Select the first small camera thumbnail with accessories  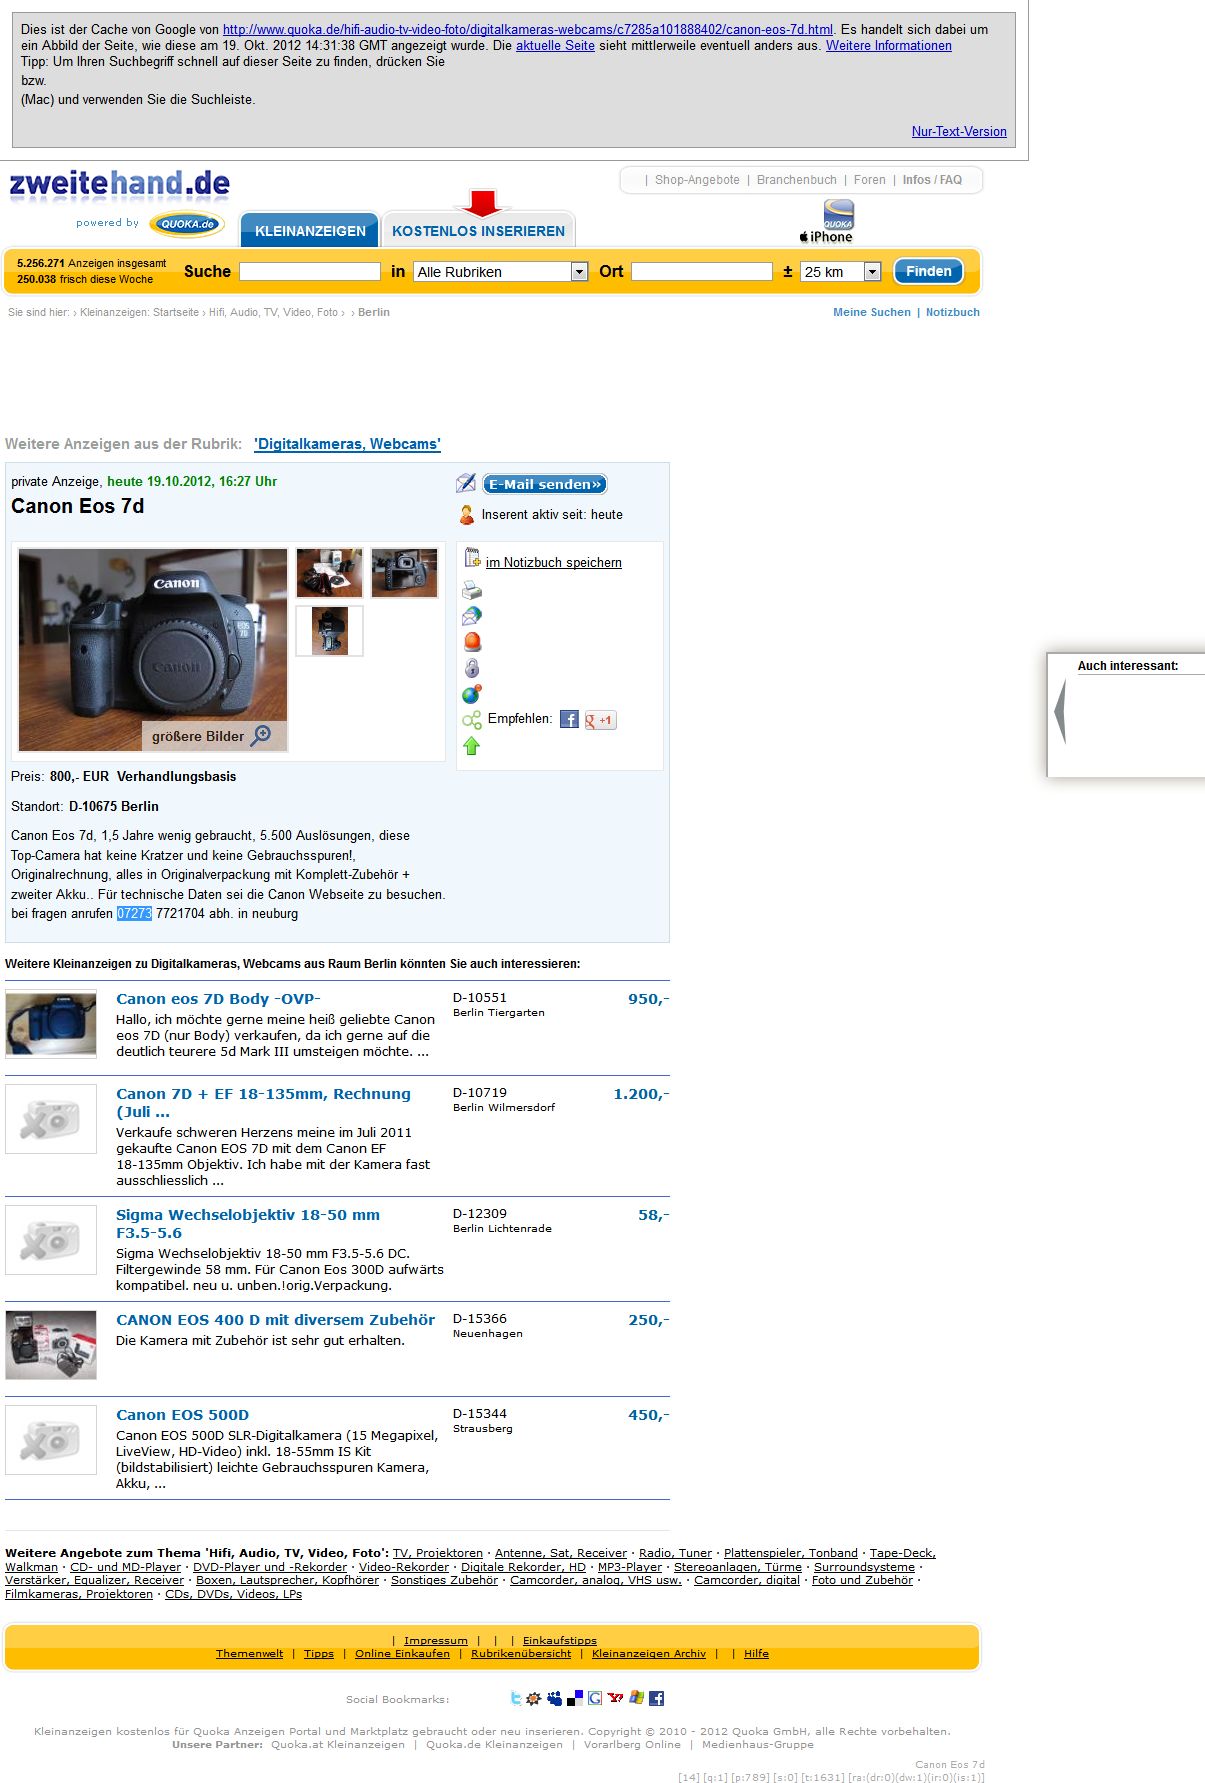(x=329, y=572)
